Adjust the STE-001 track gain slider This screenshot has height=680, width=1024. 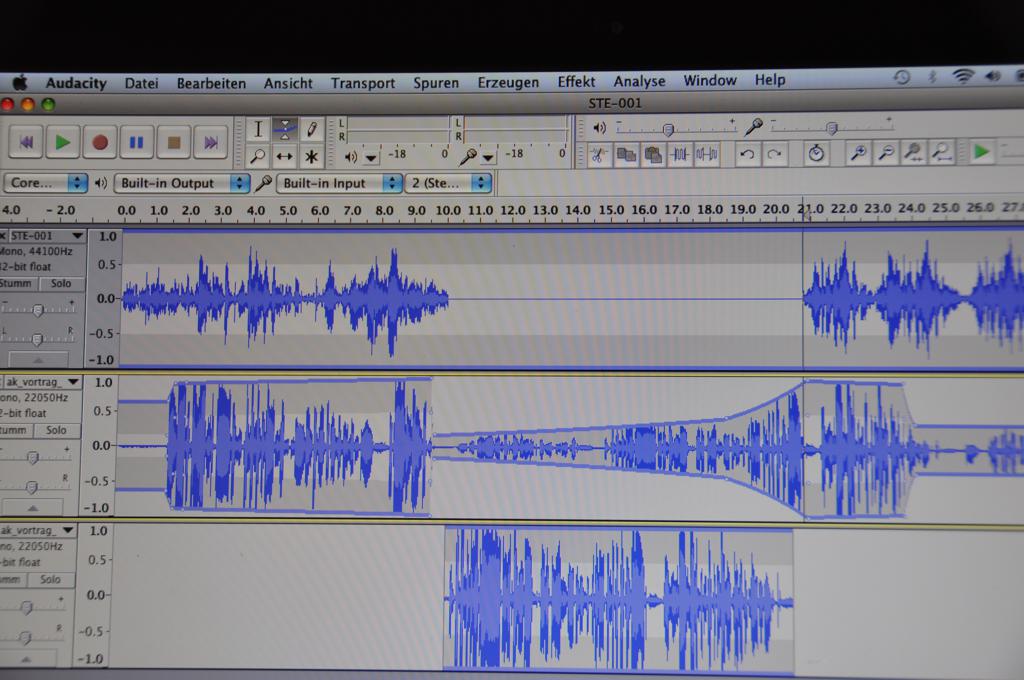(x=39, y=310)
